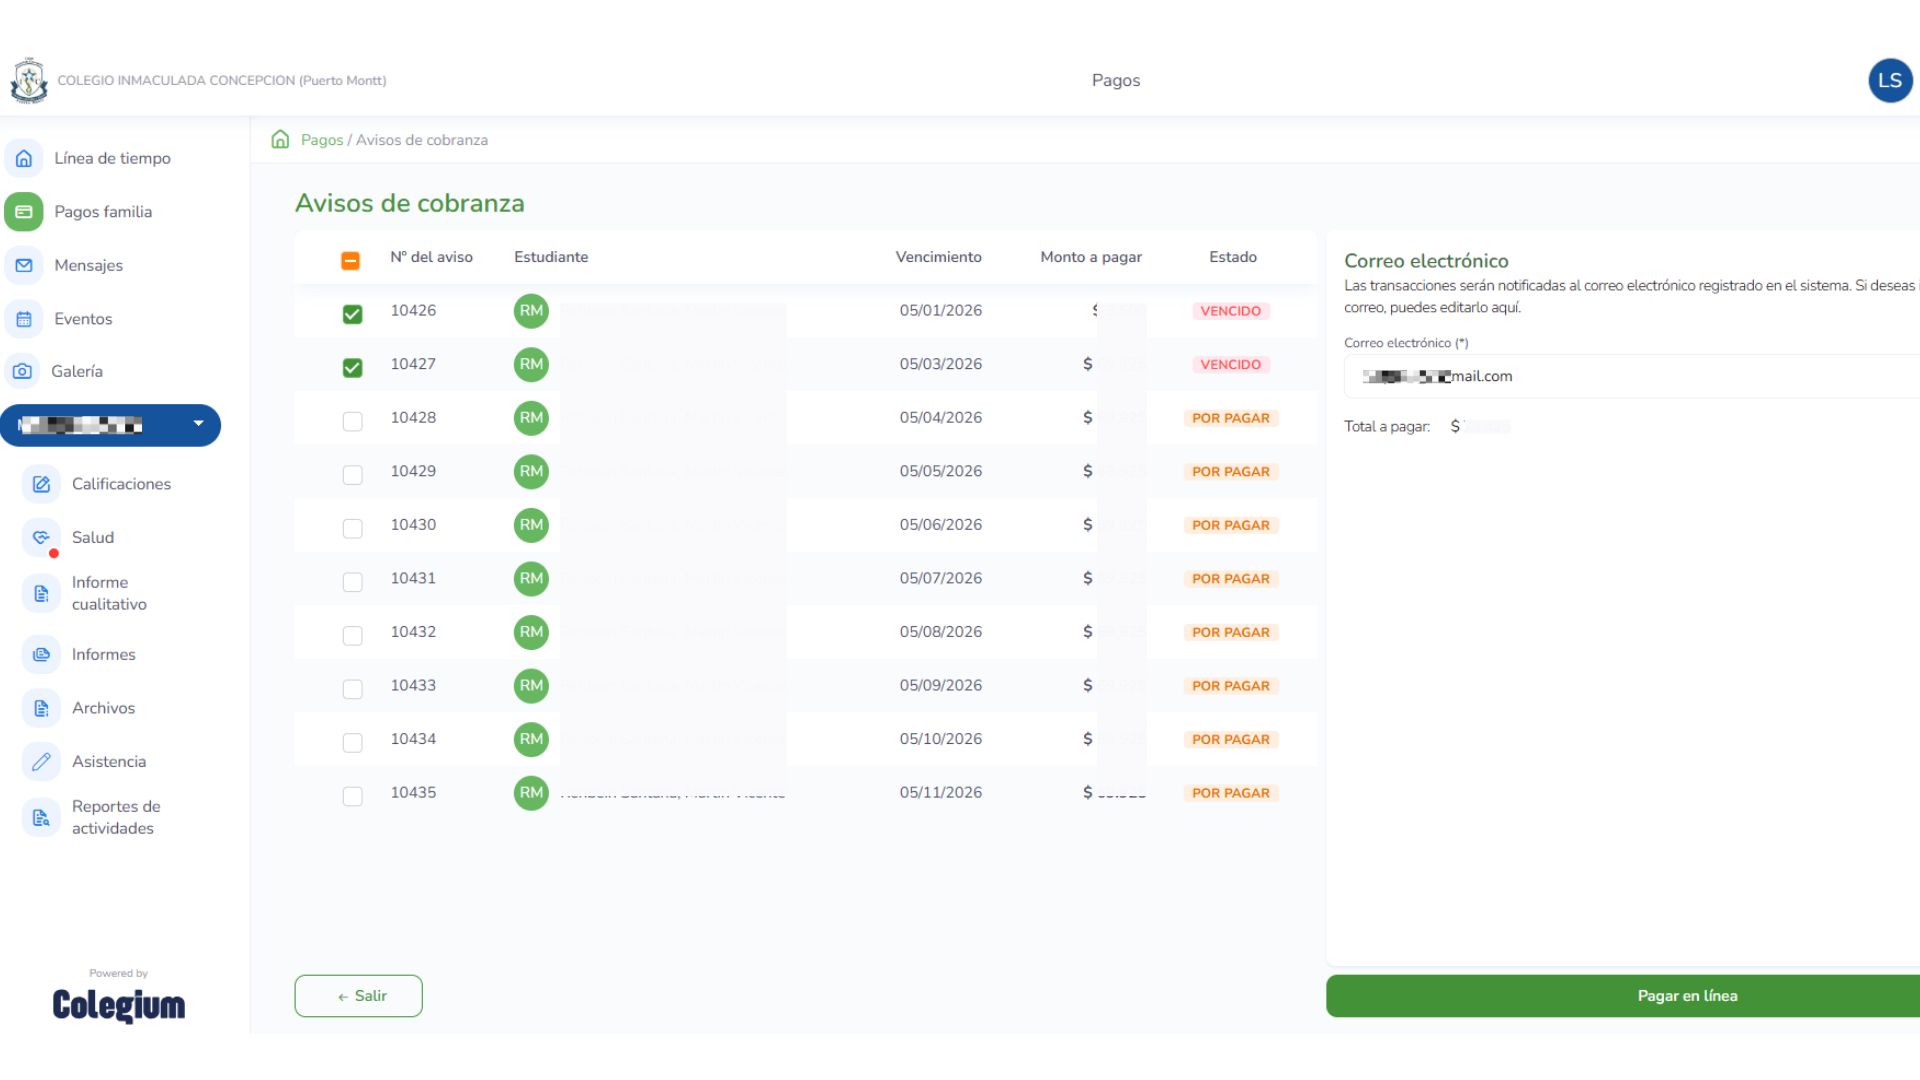1920x1080 pixels.
Task: Click the breadcrumb home icon
Action: point(280,140)
